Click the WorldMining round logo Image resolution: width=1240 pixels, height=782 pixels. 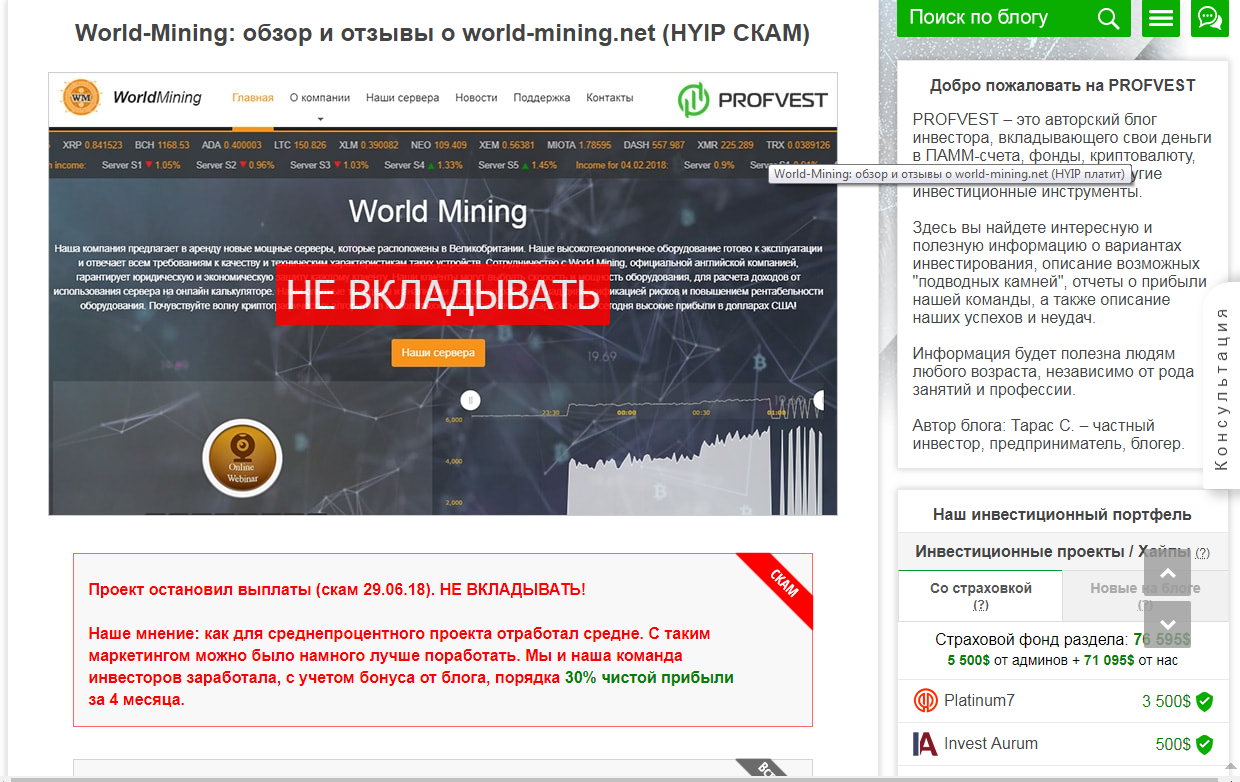tap(80, 98)
